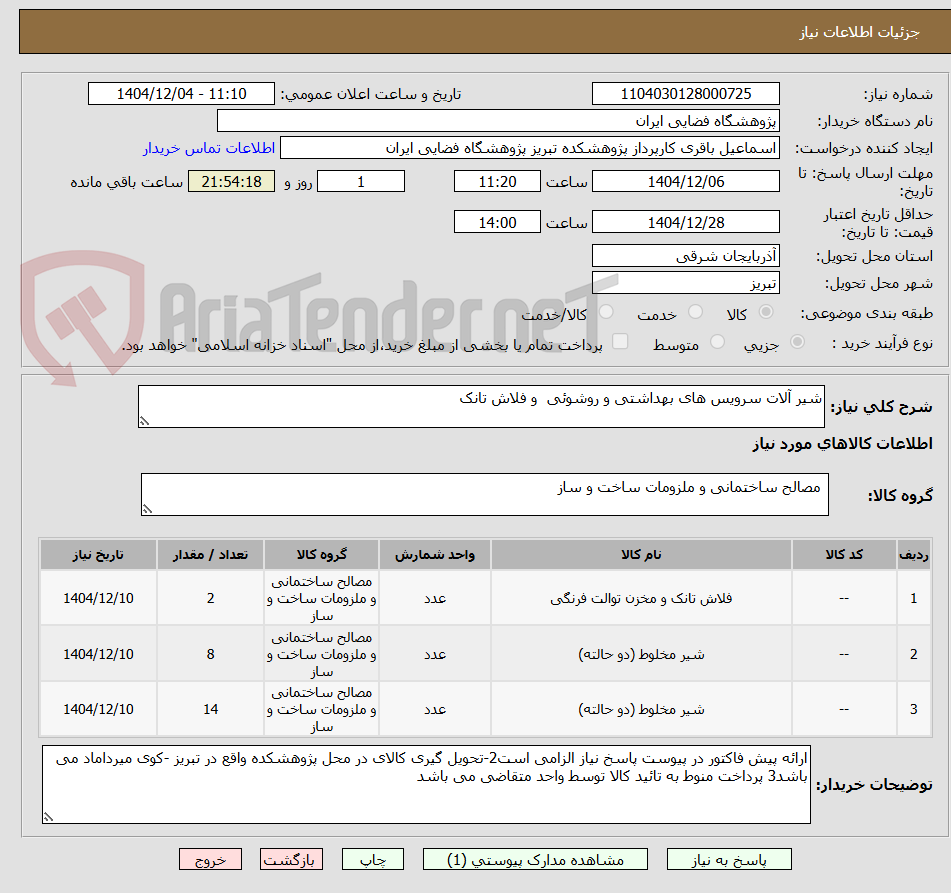Click the quantity 14 in row 3
This screenshot has height=893, width=951.
click(210, 709)
